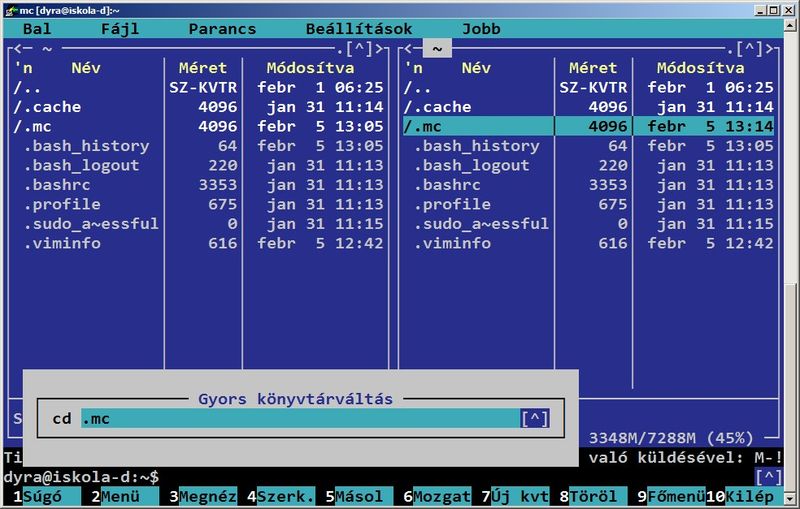Sort right panel by Név column

tap(476, 68)
